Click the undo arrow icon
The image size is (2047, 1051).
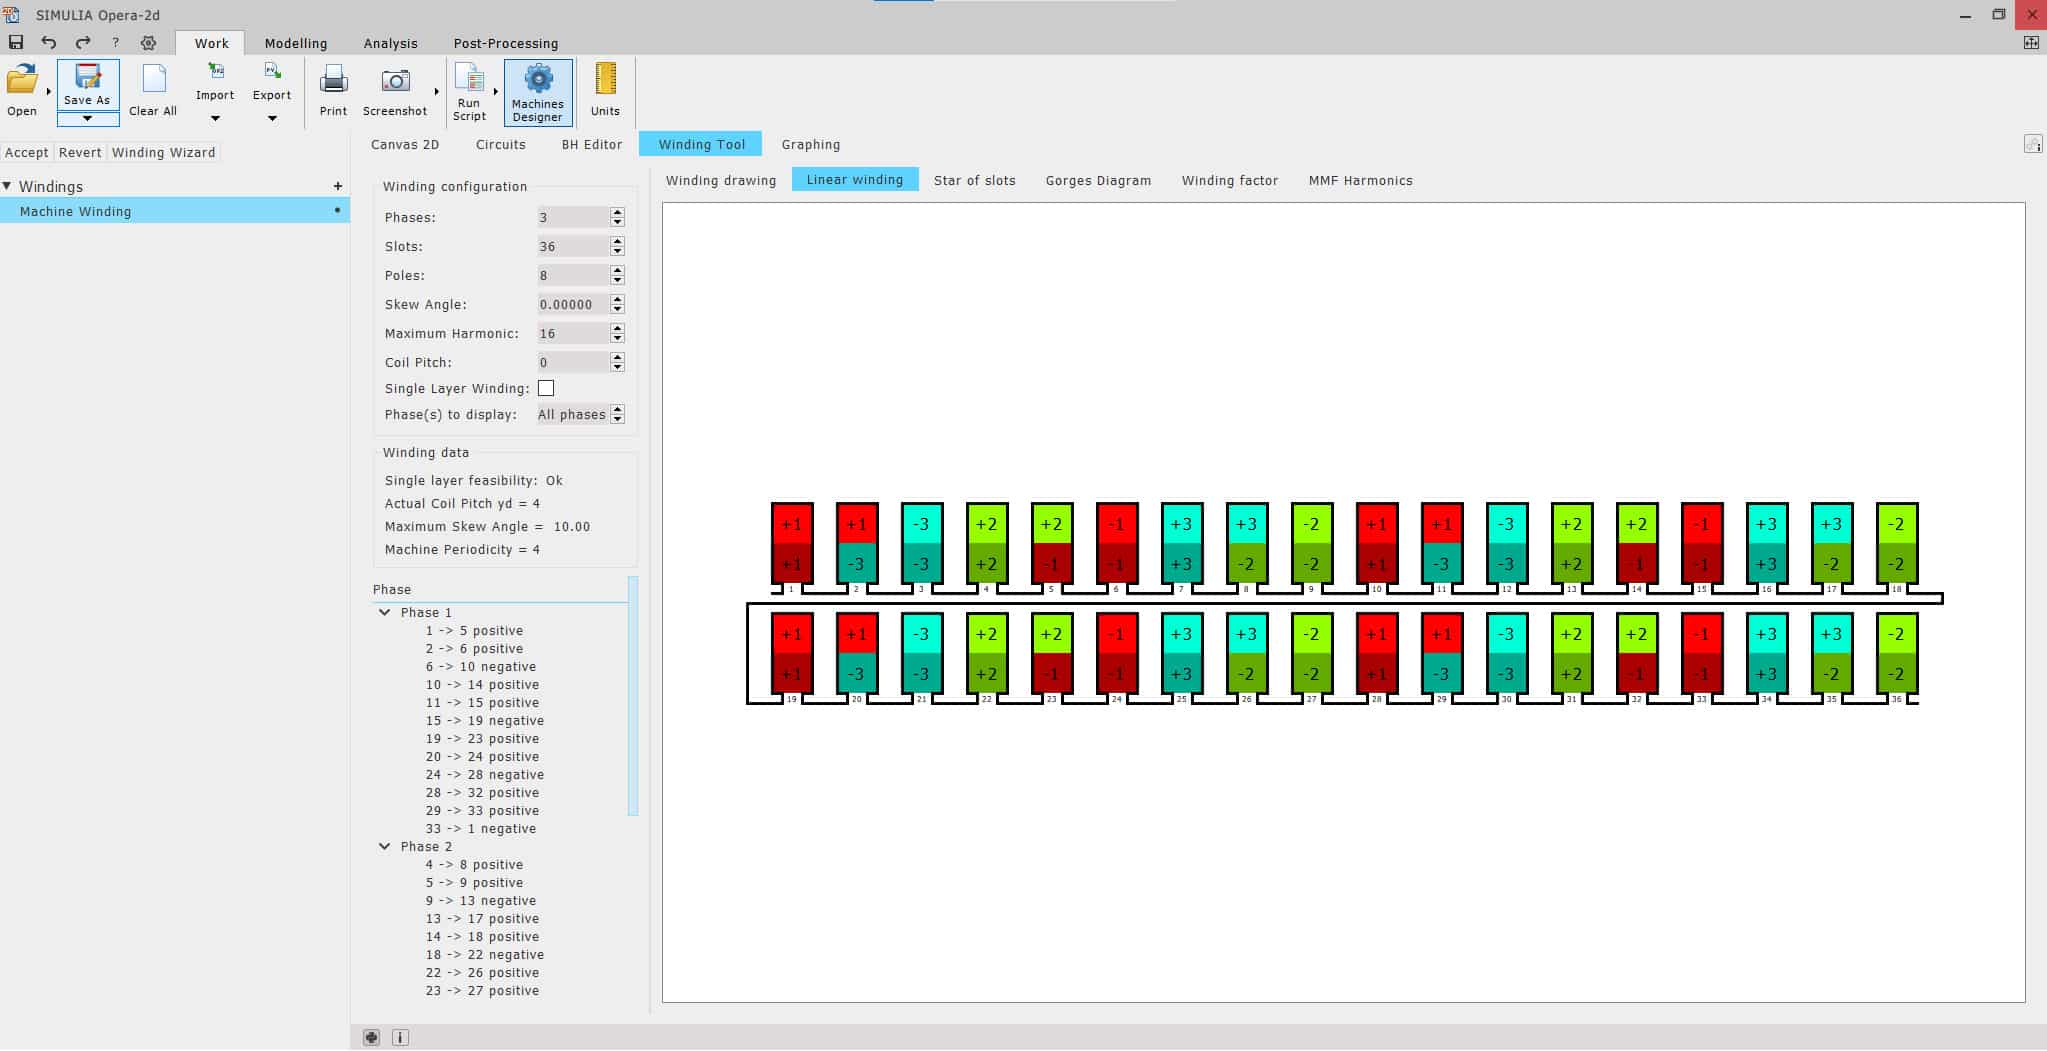[48, 42]
